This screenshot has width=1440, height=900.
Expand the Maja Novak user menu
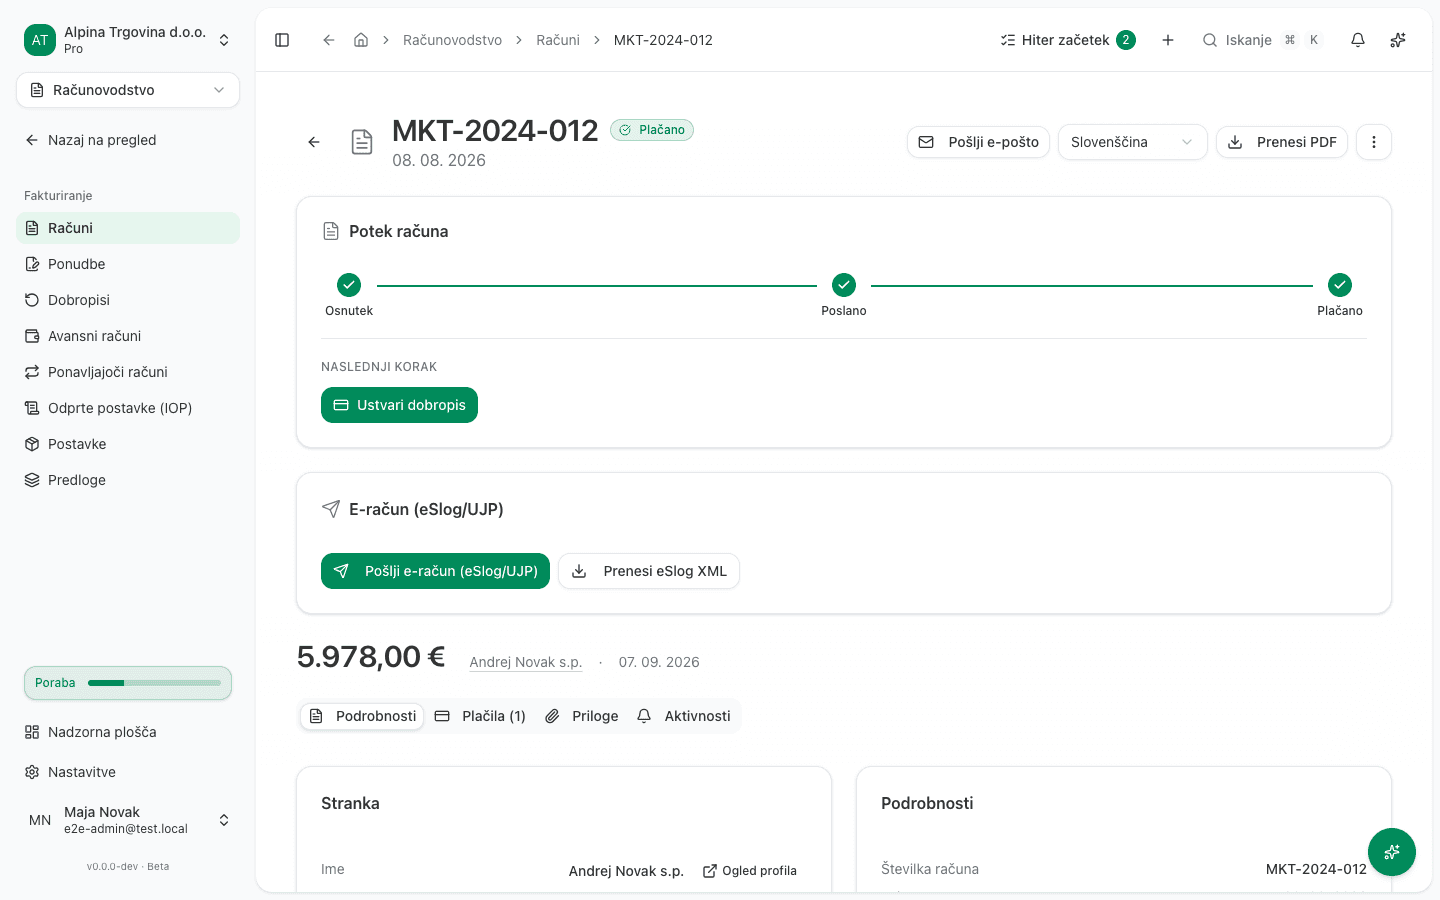tap(128, 820)
